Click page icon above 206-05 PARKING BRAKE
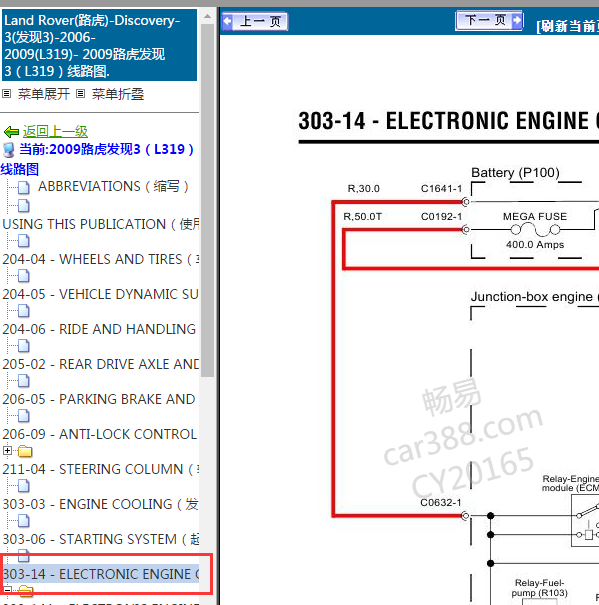The width and height of the screenshot is (599, 605). click(x=24, y=381)
